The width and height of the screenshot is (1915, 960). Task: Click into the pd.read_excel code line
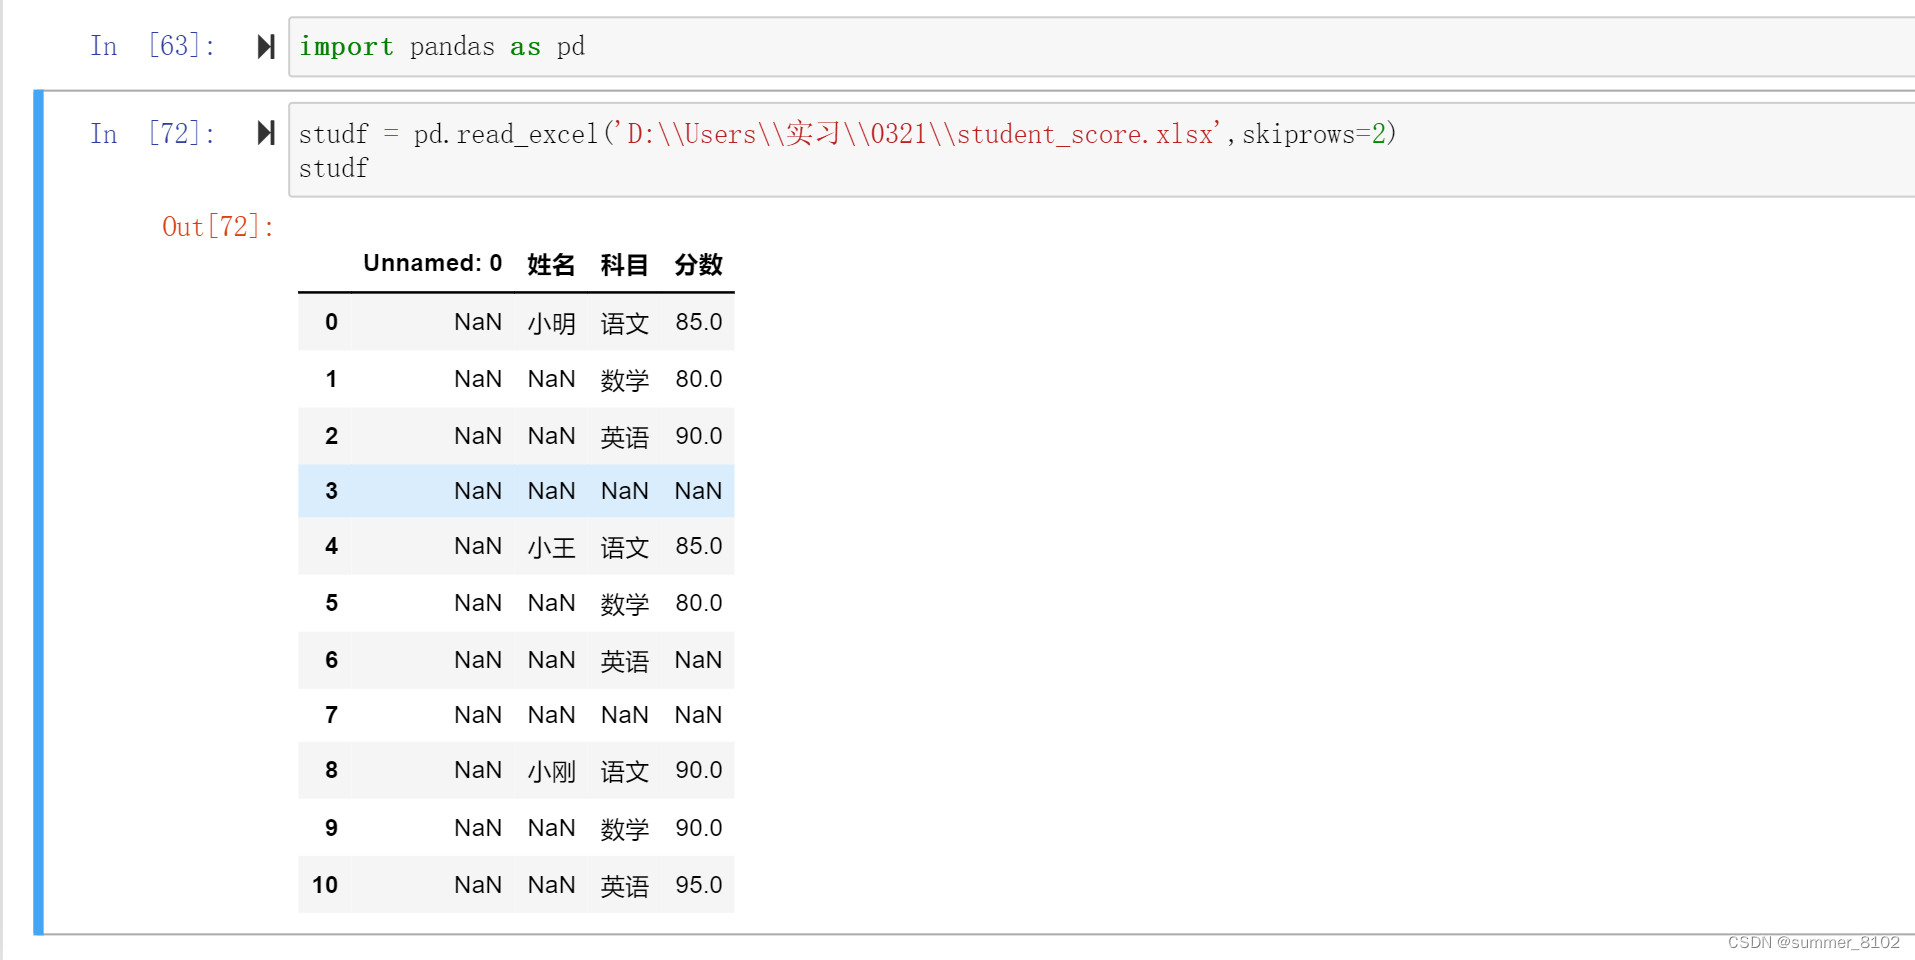point(847,134)
